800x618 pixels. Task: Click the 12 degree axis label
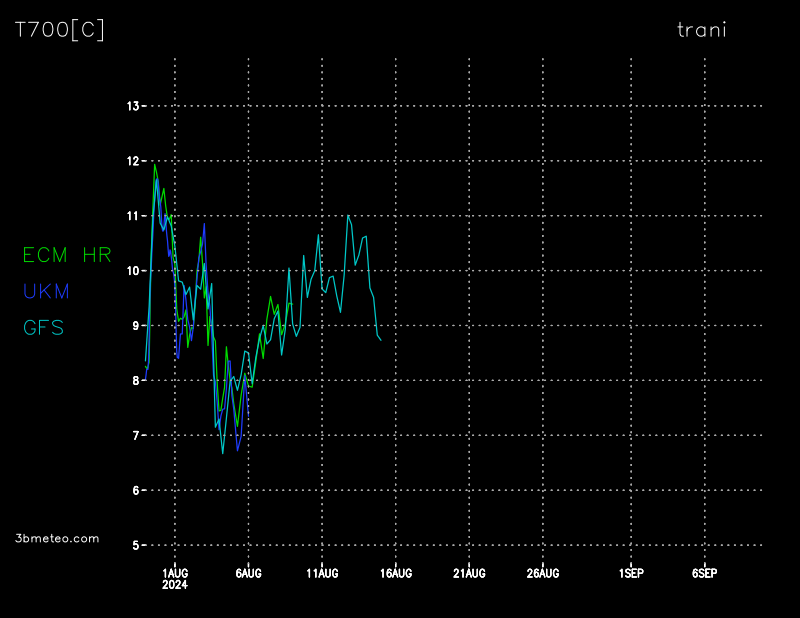(132, 161)
